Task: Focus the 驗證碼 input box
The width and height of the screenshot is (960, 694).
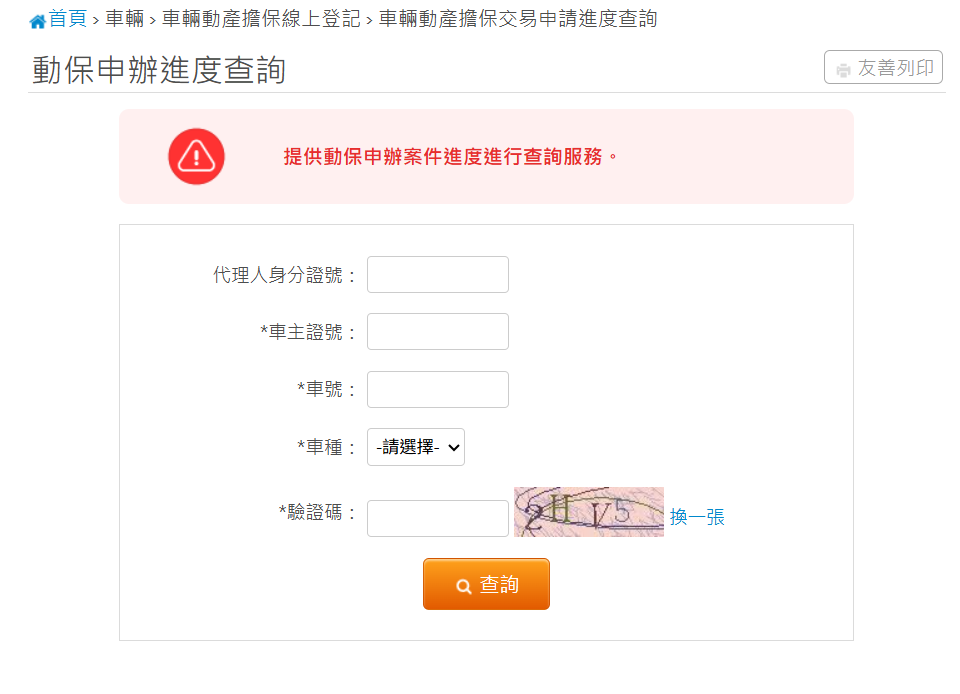Action: coord(438,518)
